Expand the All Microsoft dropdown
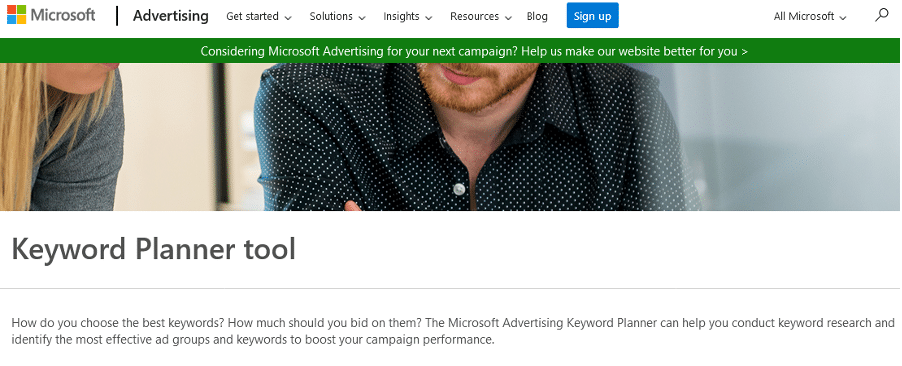 pyautogui.click(x=810, y=17)
